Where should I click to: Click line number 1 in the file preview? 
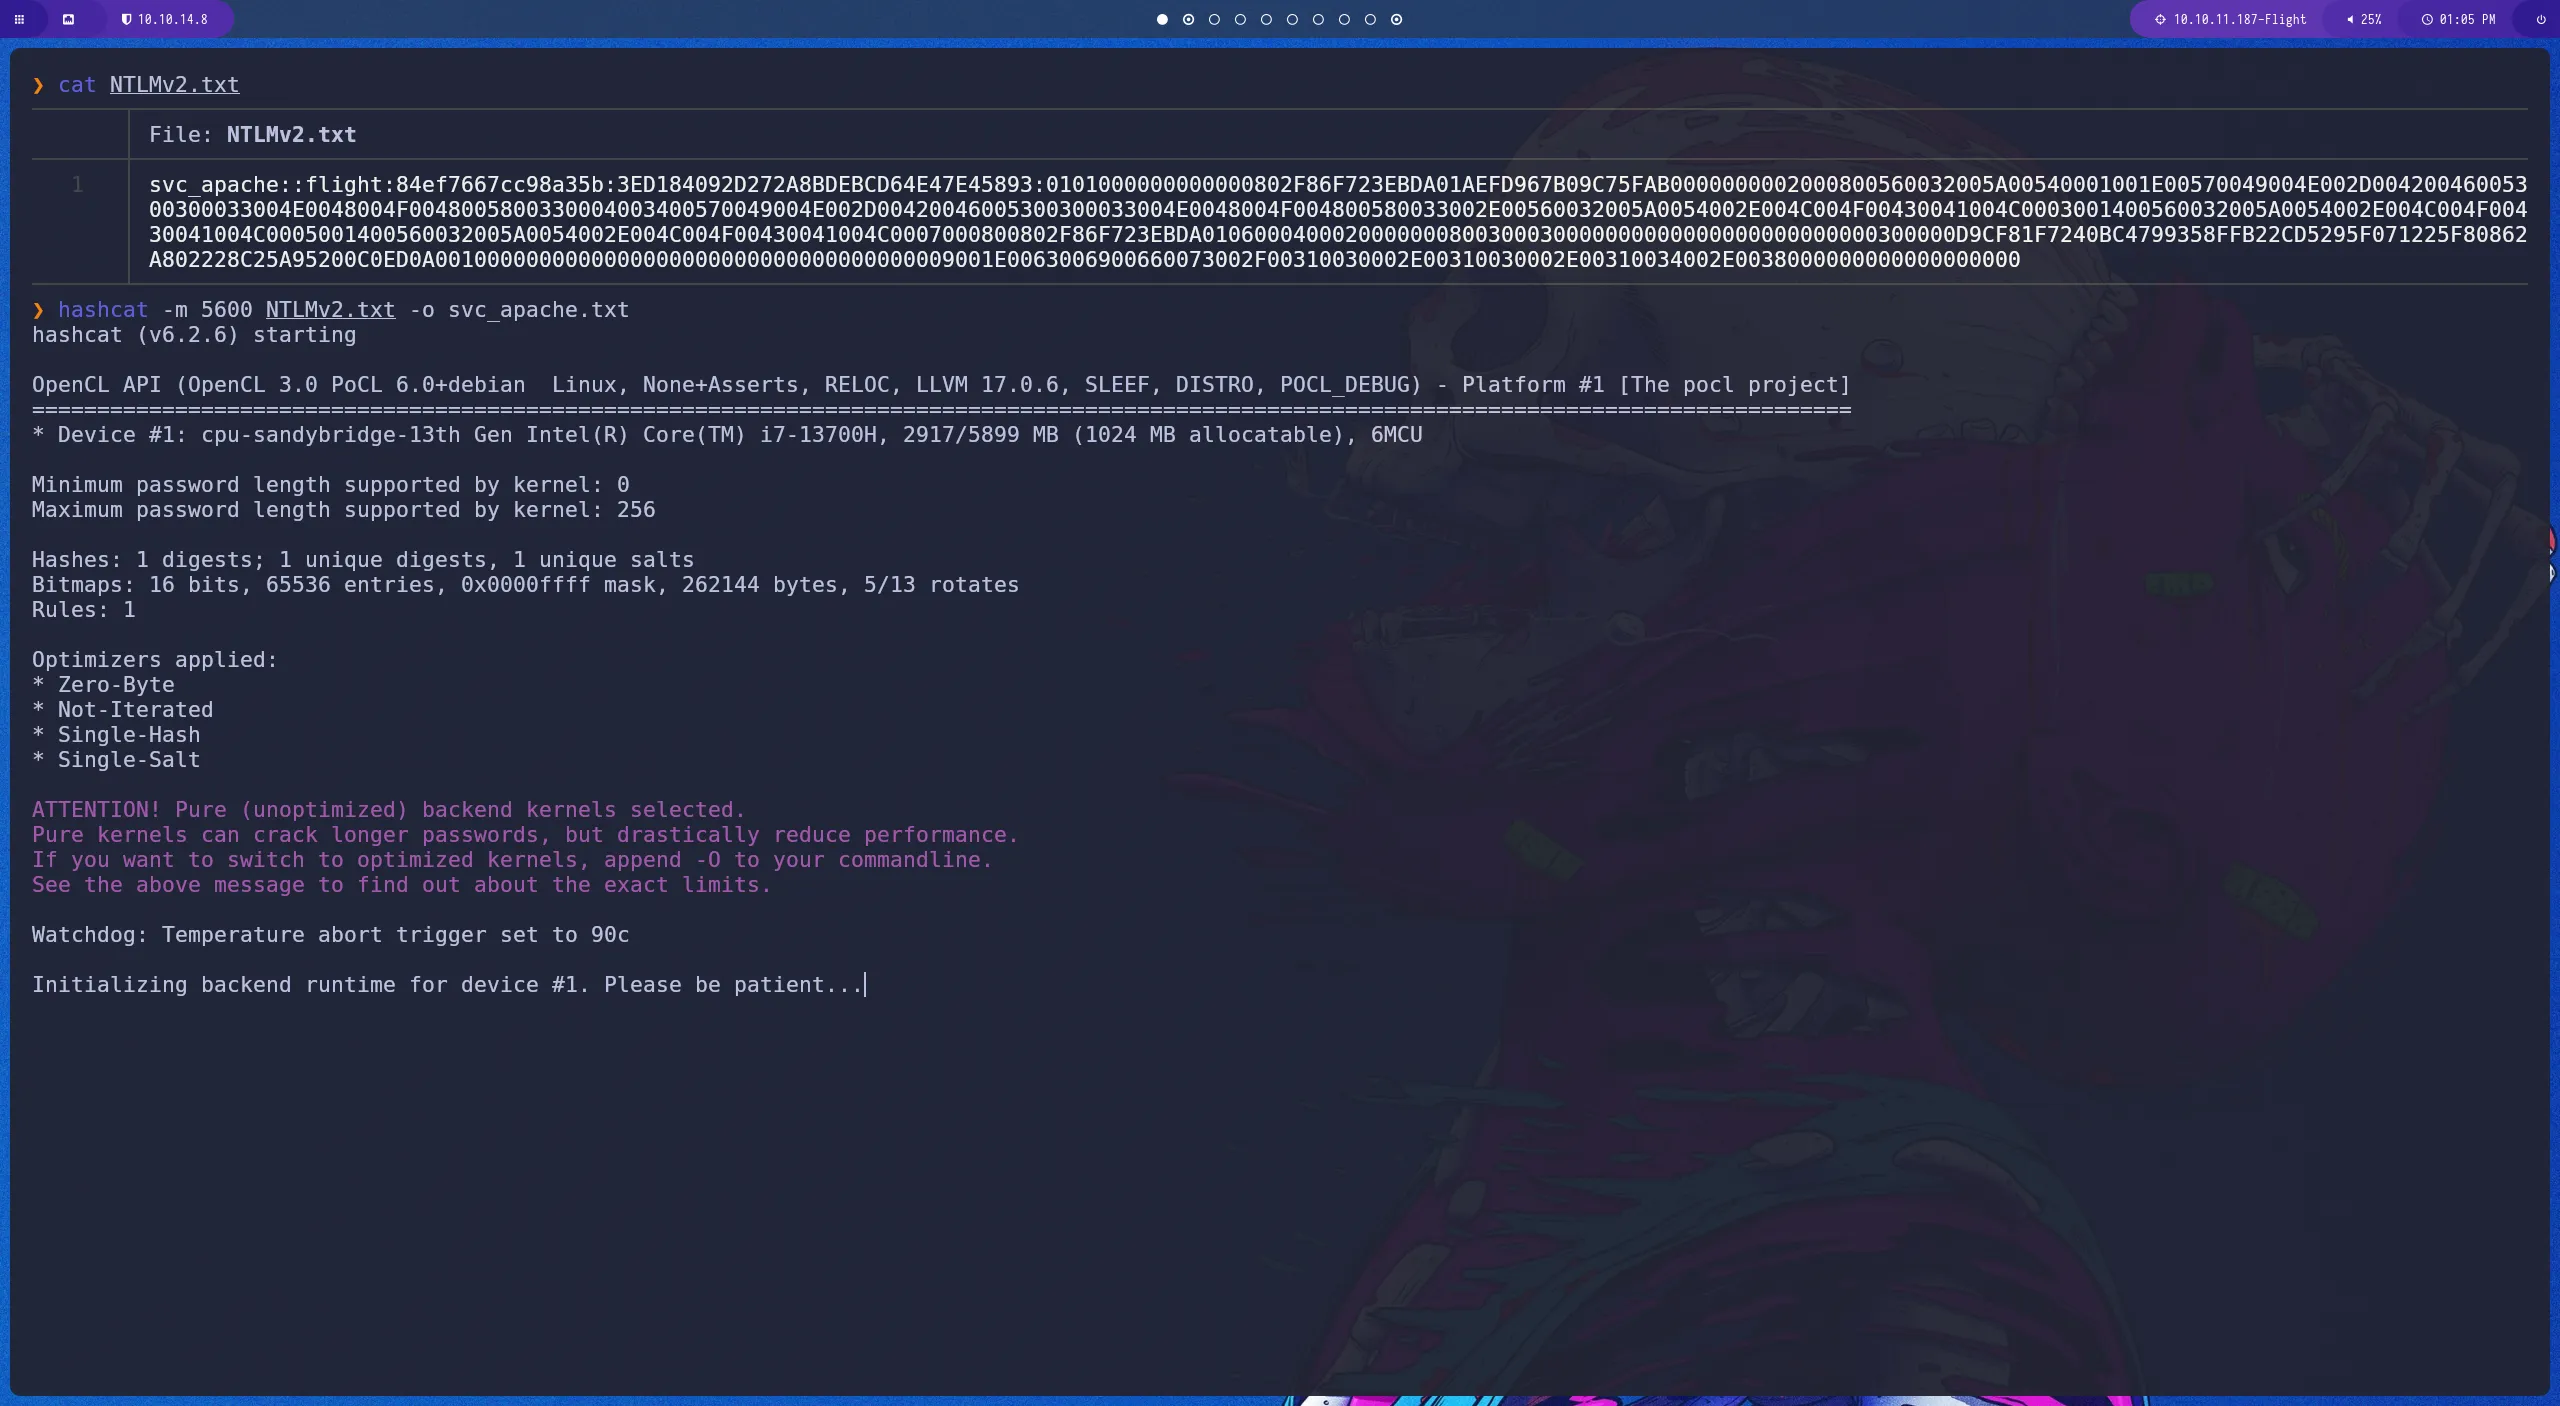pos(79,184)
